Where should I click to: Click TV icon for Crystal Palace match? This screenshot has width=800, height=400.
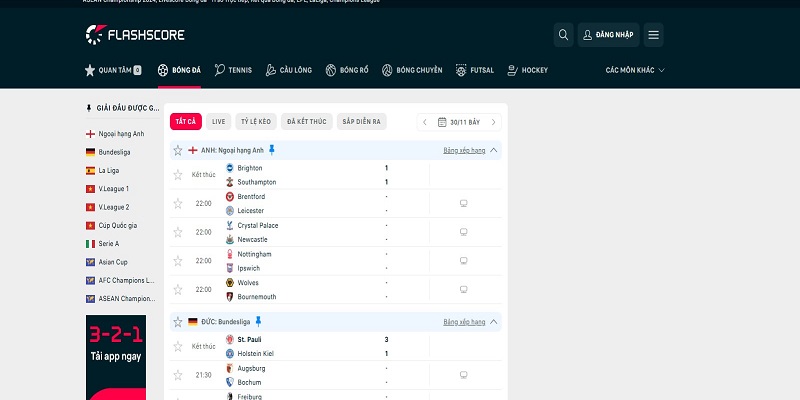click(463, 232)
